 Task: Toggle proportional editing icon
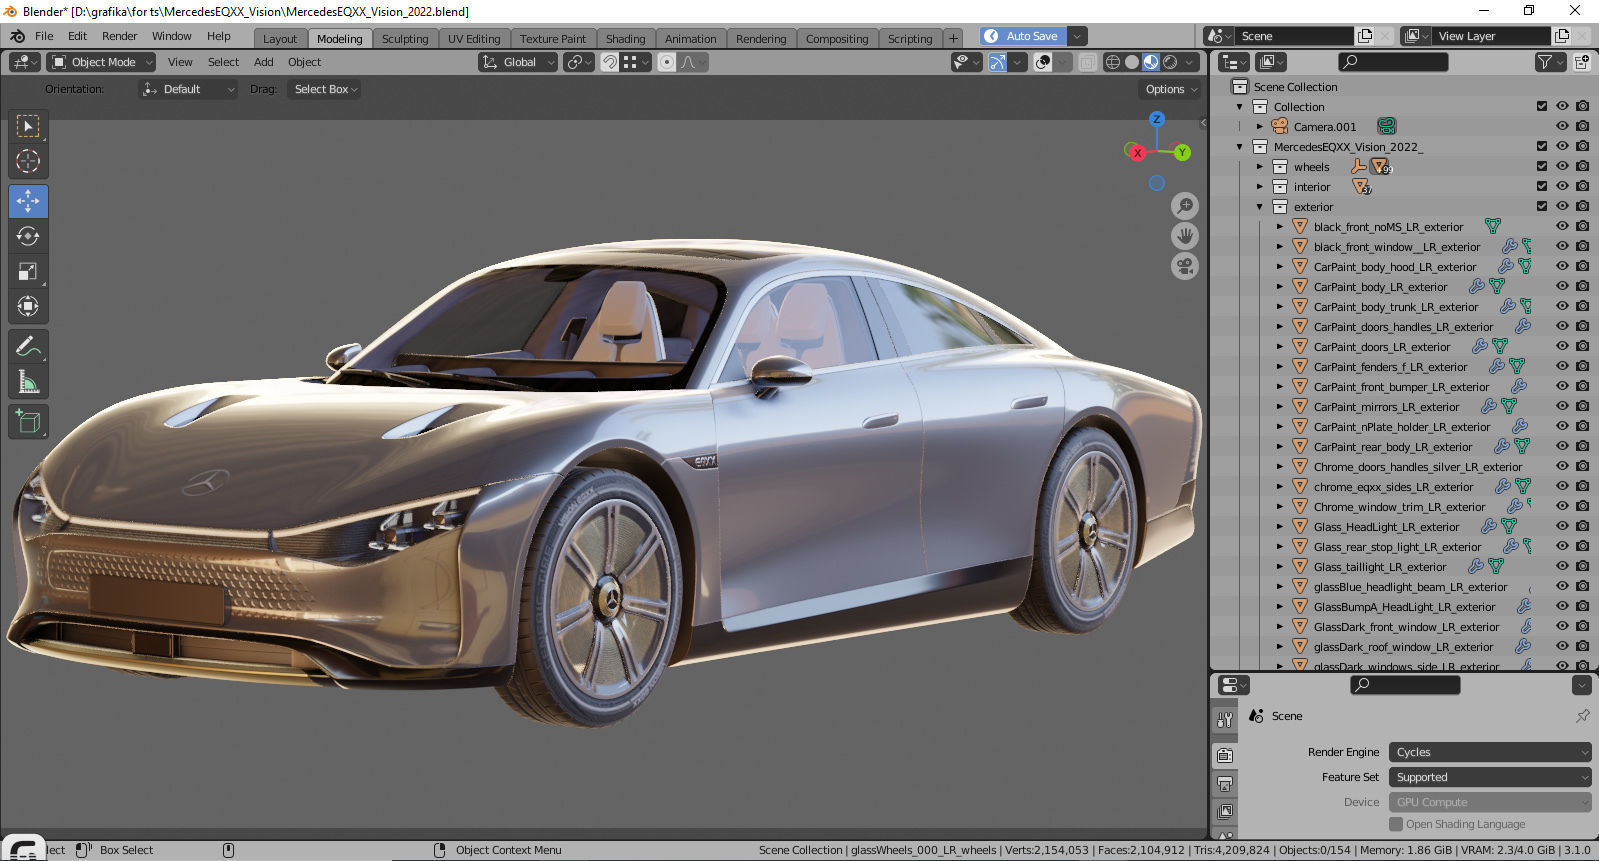[x=667, y=62]
